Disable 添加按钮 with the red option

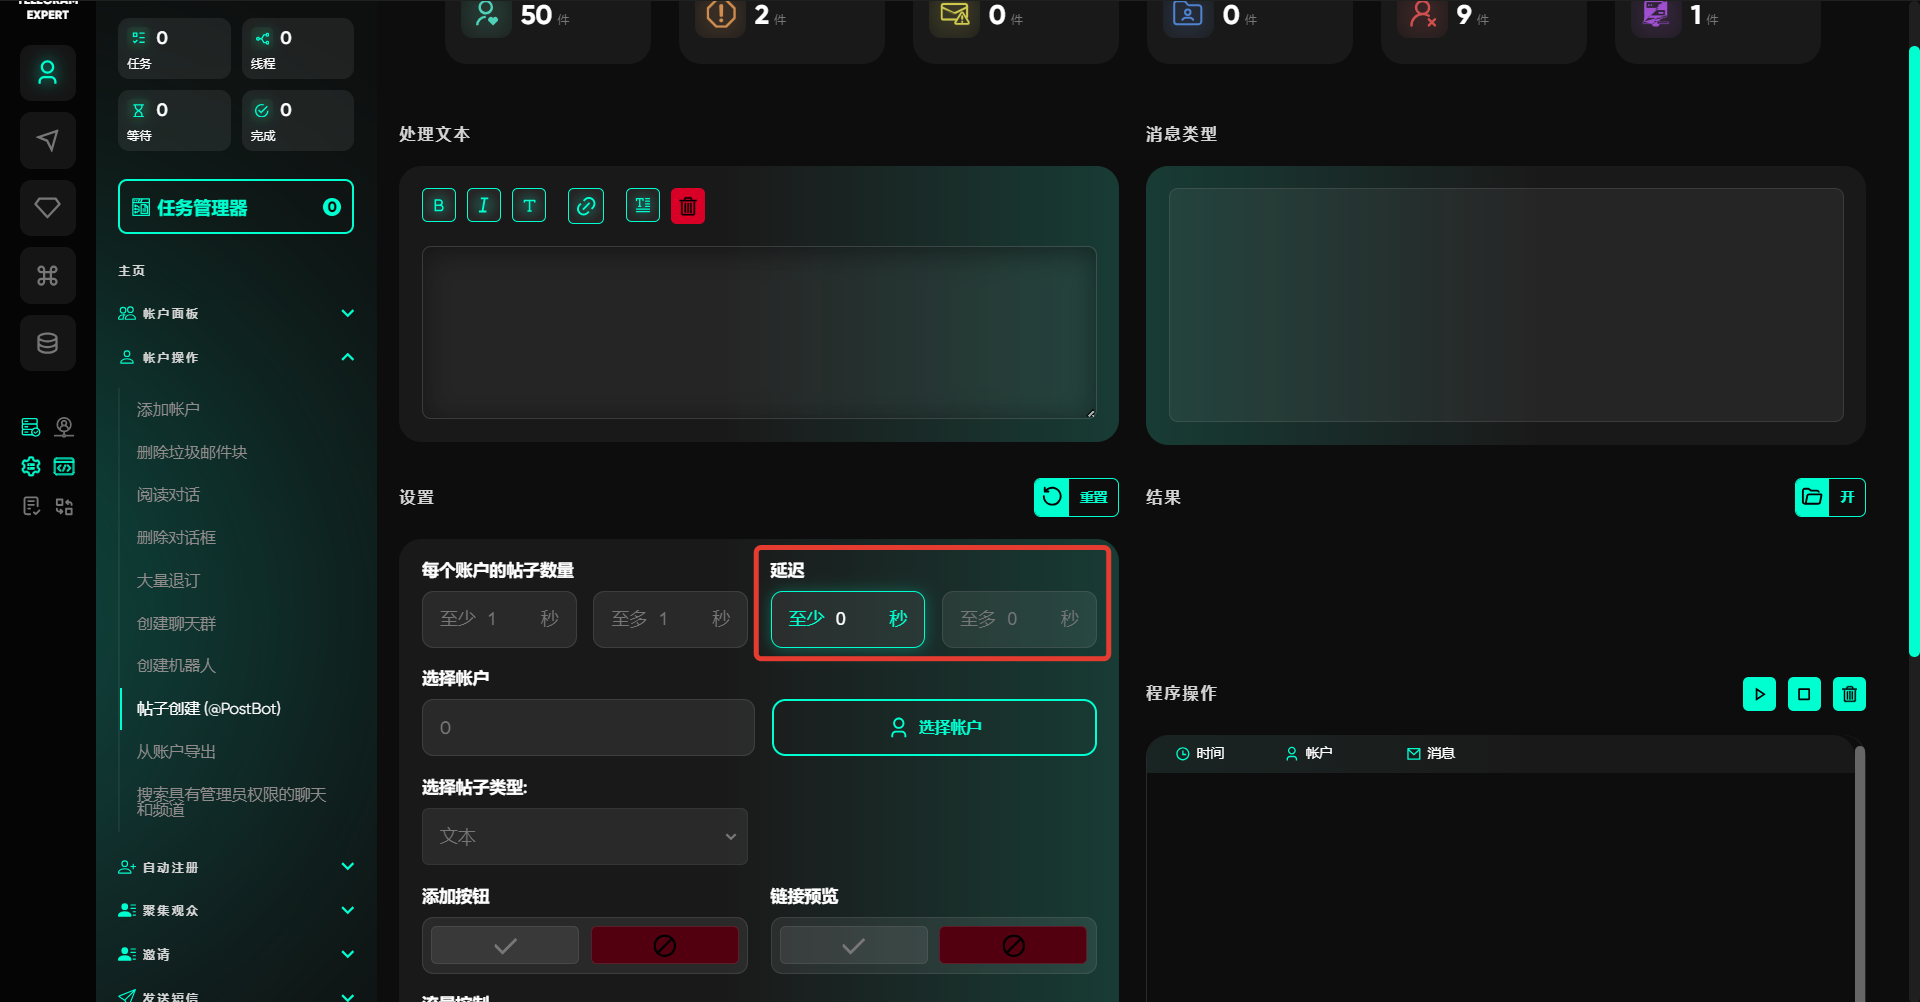point(664,945)
